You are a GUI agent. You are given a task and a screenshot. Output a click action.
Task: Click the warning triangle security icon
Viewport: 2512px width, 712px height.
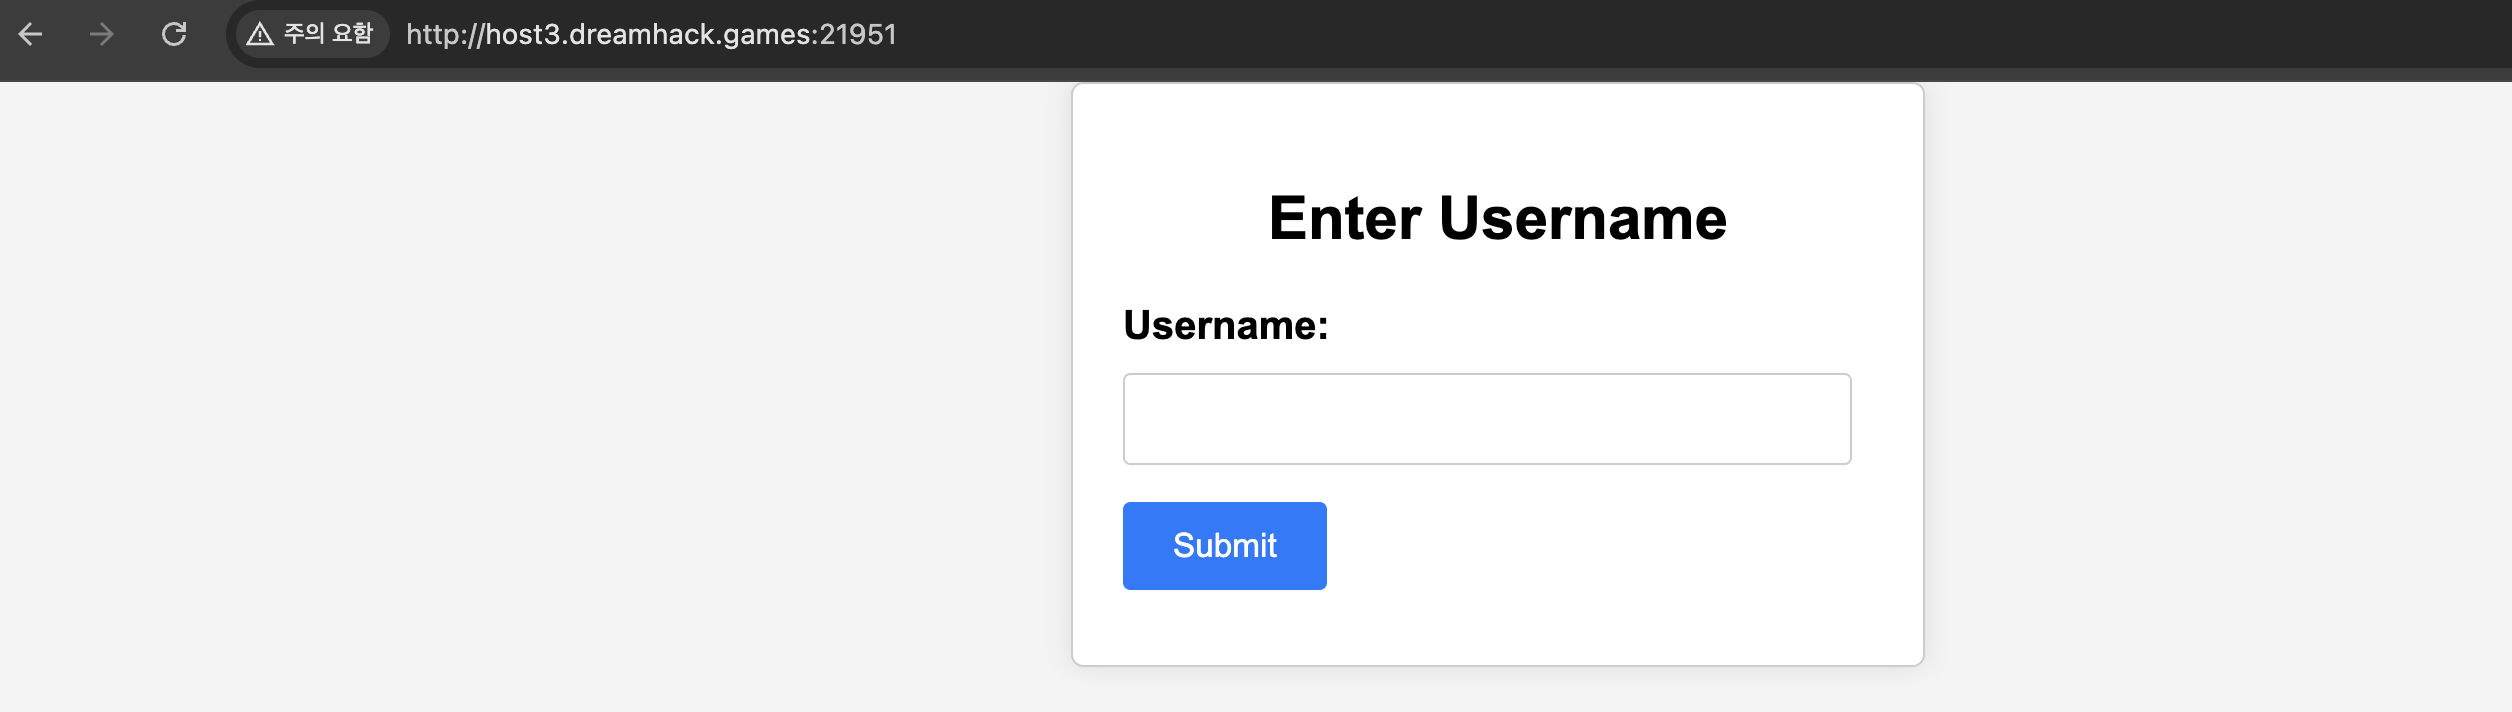point(260,35)
